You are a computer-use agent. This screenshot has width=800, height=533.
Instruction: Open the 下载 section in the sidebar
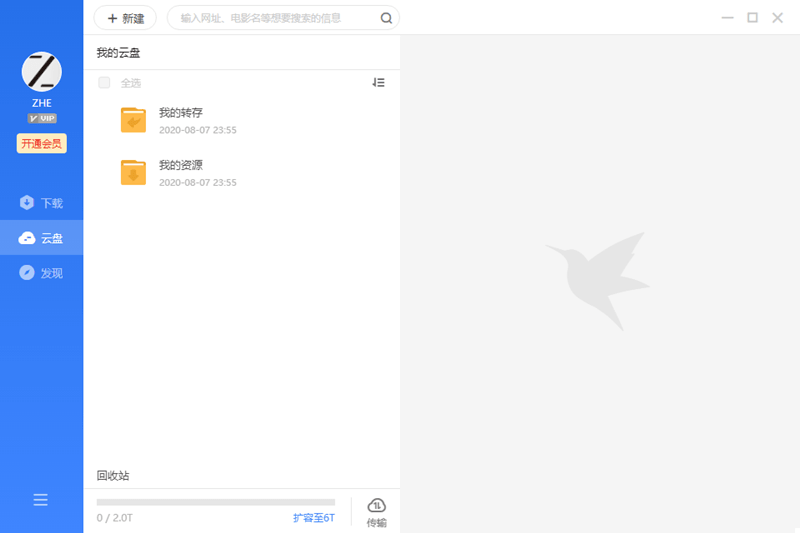click(x=41, y=203)
